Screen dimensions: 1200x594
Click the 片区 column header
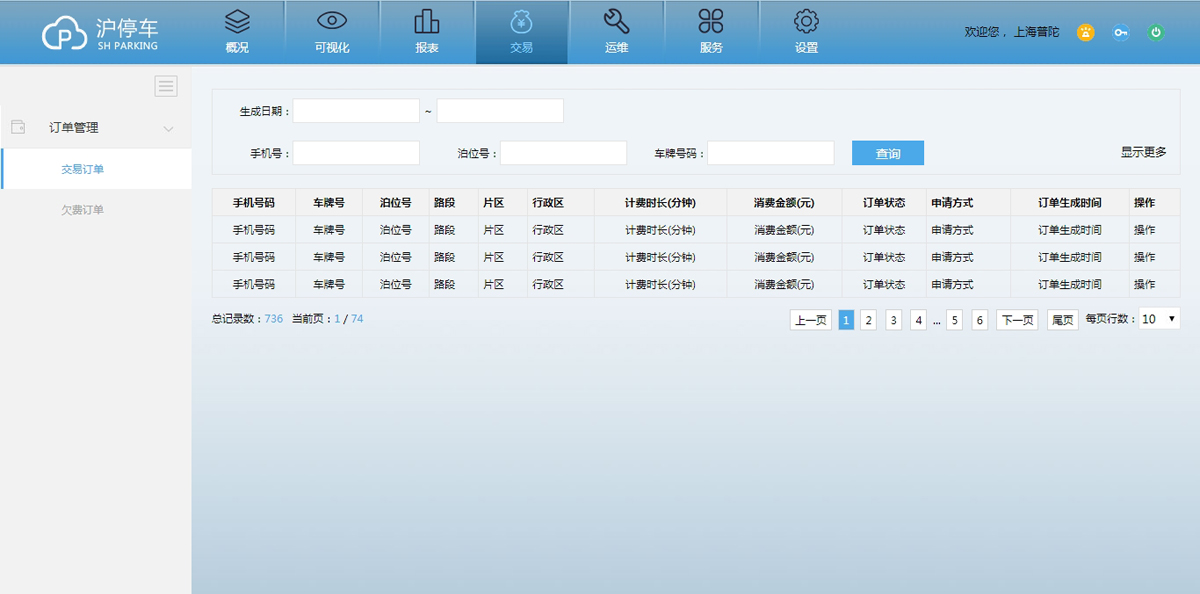click(x=494, y=202)
